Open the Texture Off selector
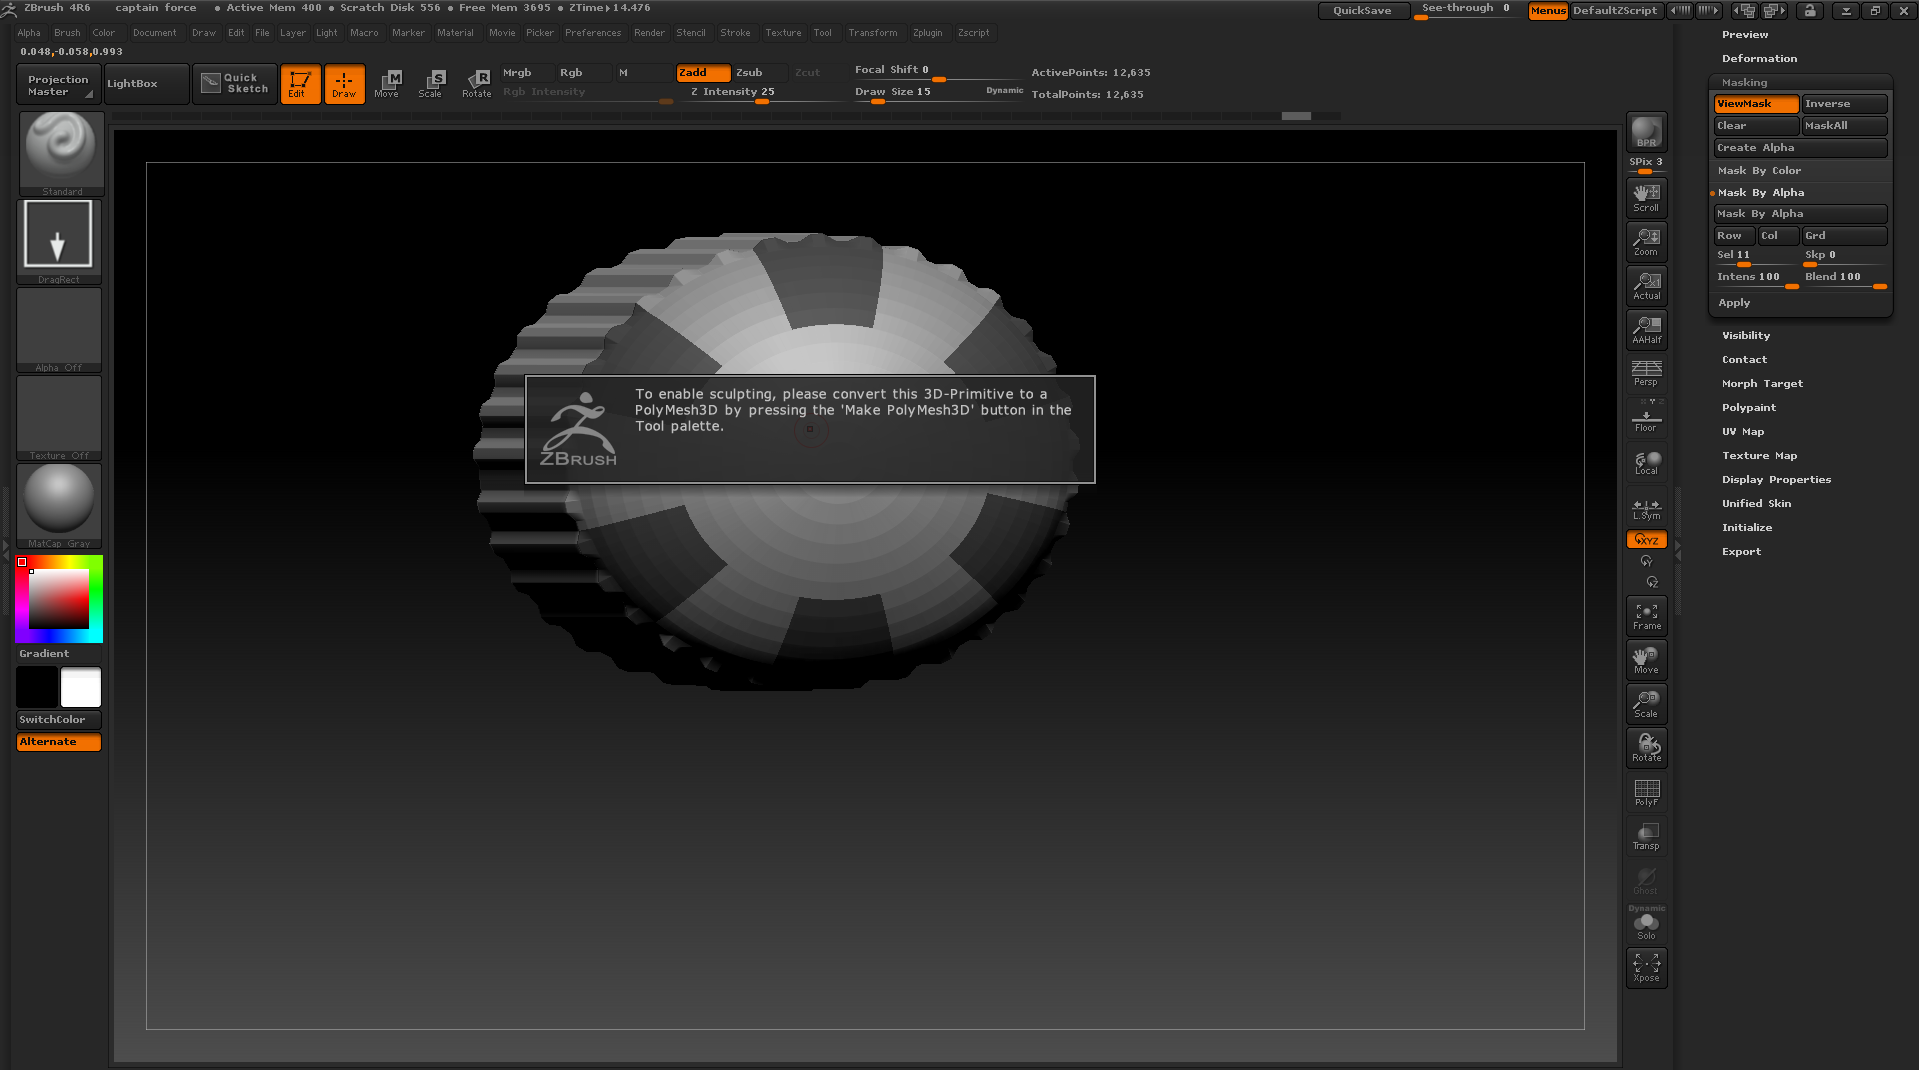The image size is (1919, 1070). [x=59, y=418]
